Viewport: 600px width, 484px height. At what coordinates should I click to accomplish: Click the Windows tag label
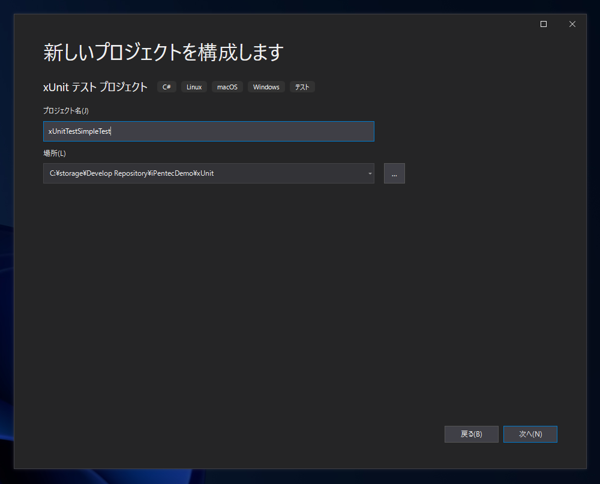click(266, 87)
